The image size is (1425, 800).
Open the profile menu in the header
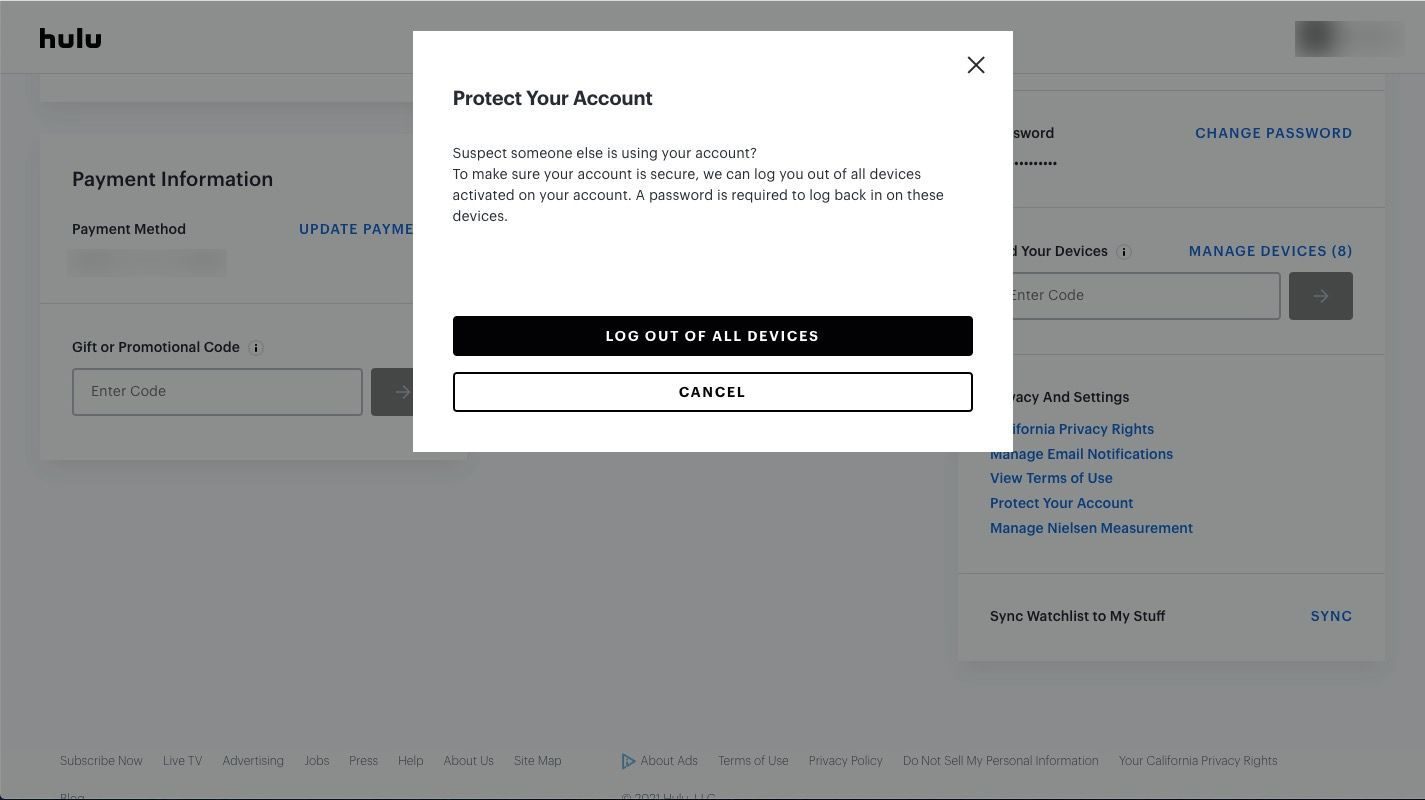(x=1348, y=38)
